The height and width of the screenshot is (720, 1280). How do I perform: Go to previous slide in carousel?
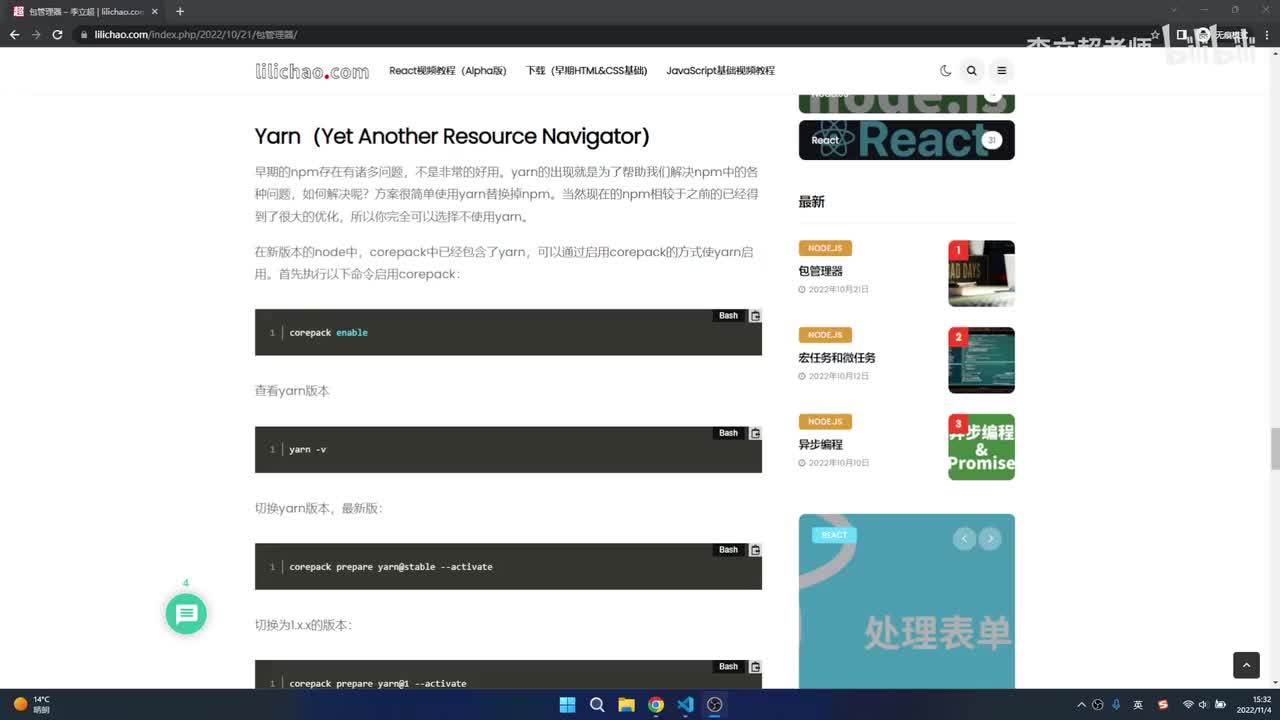(964, 539)
